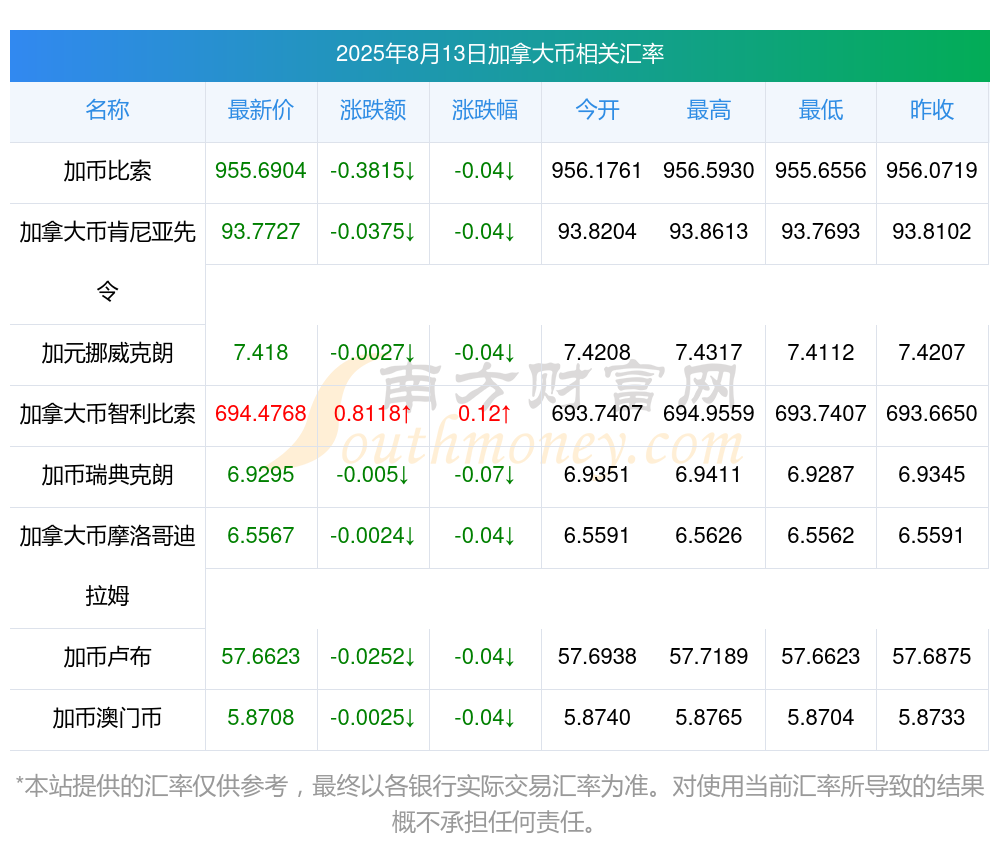
Task: Click lowest price 7.4112
Action: 821,353
